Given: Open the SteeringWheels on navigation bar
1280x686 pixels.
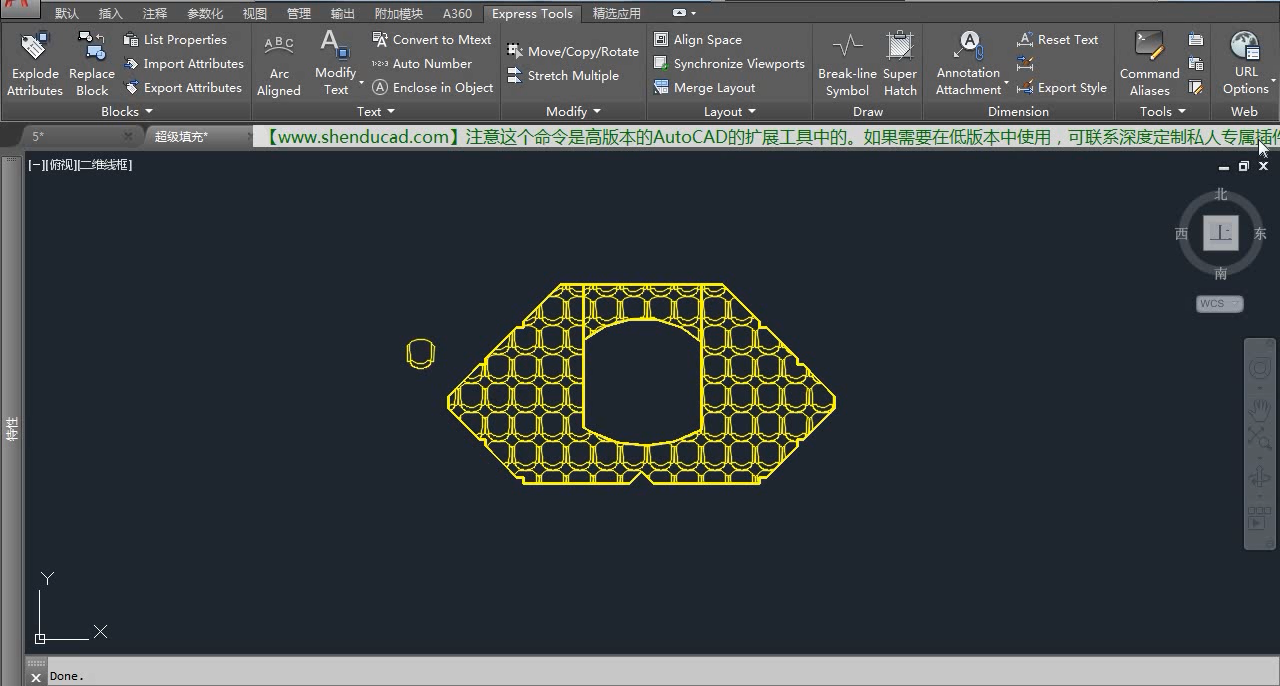Looking at the screenshot, I should 1259,369.
